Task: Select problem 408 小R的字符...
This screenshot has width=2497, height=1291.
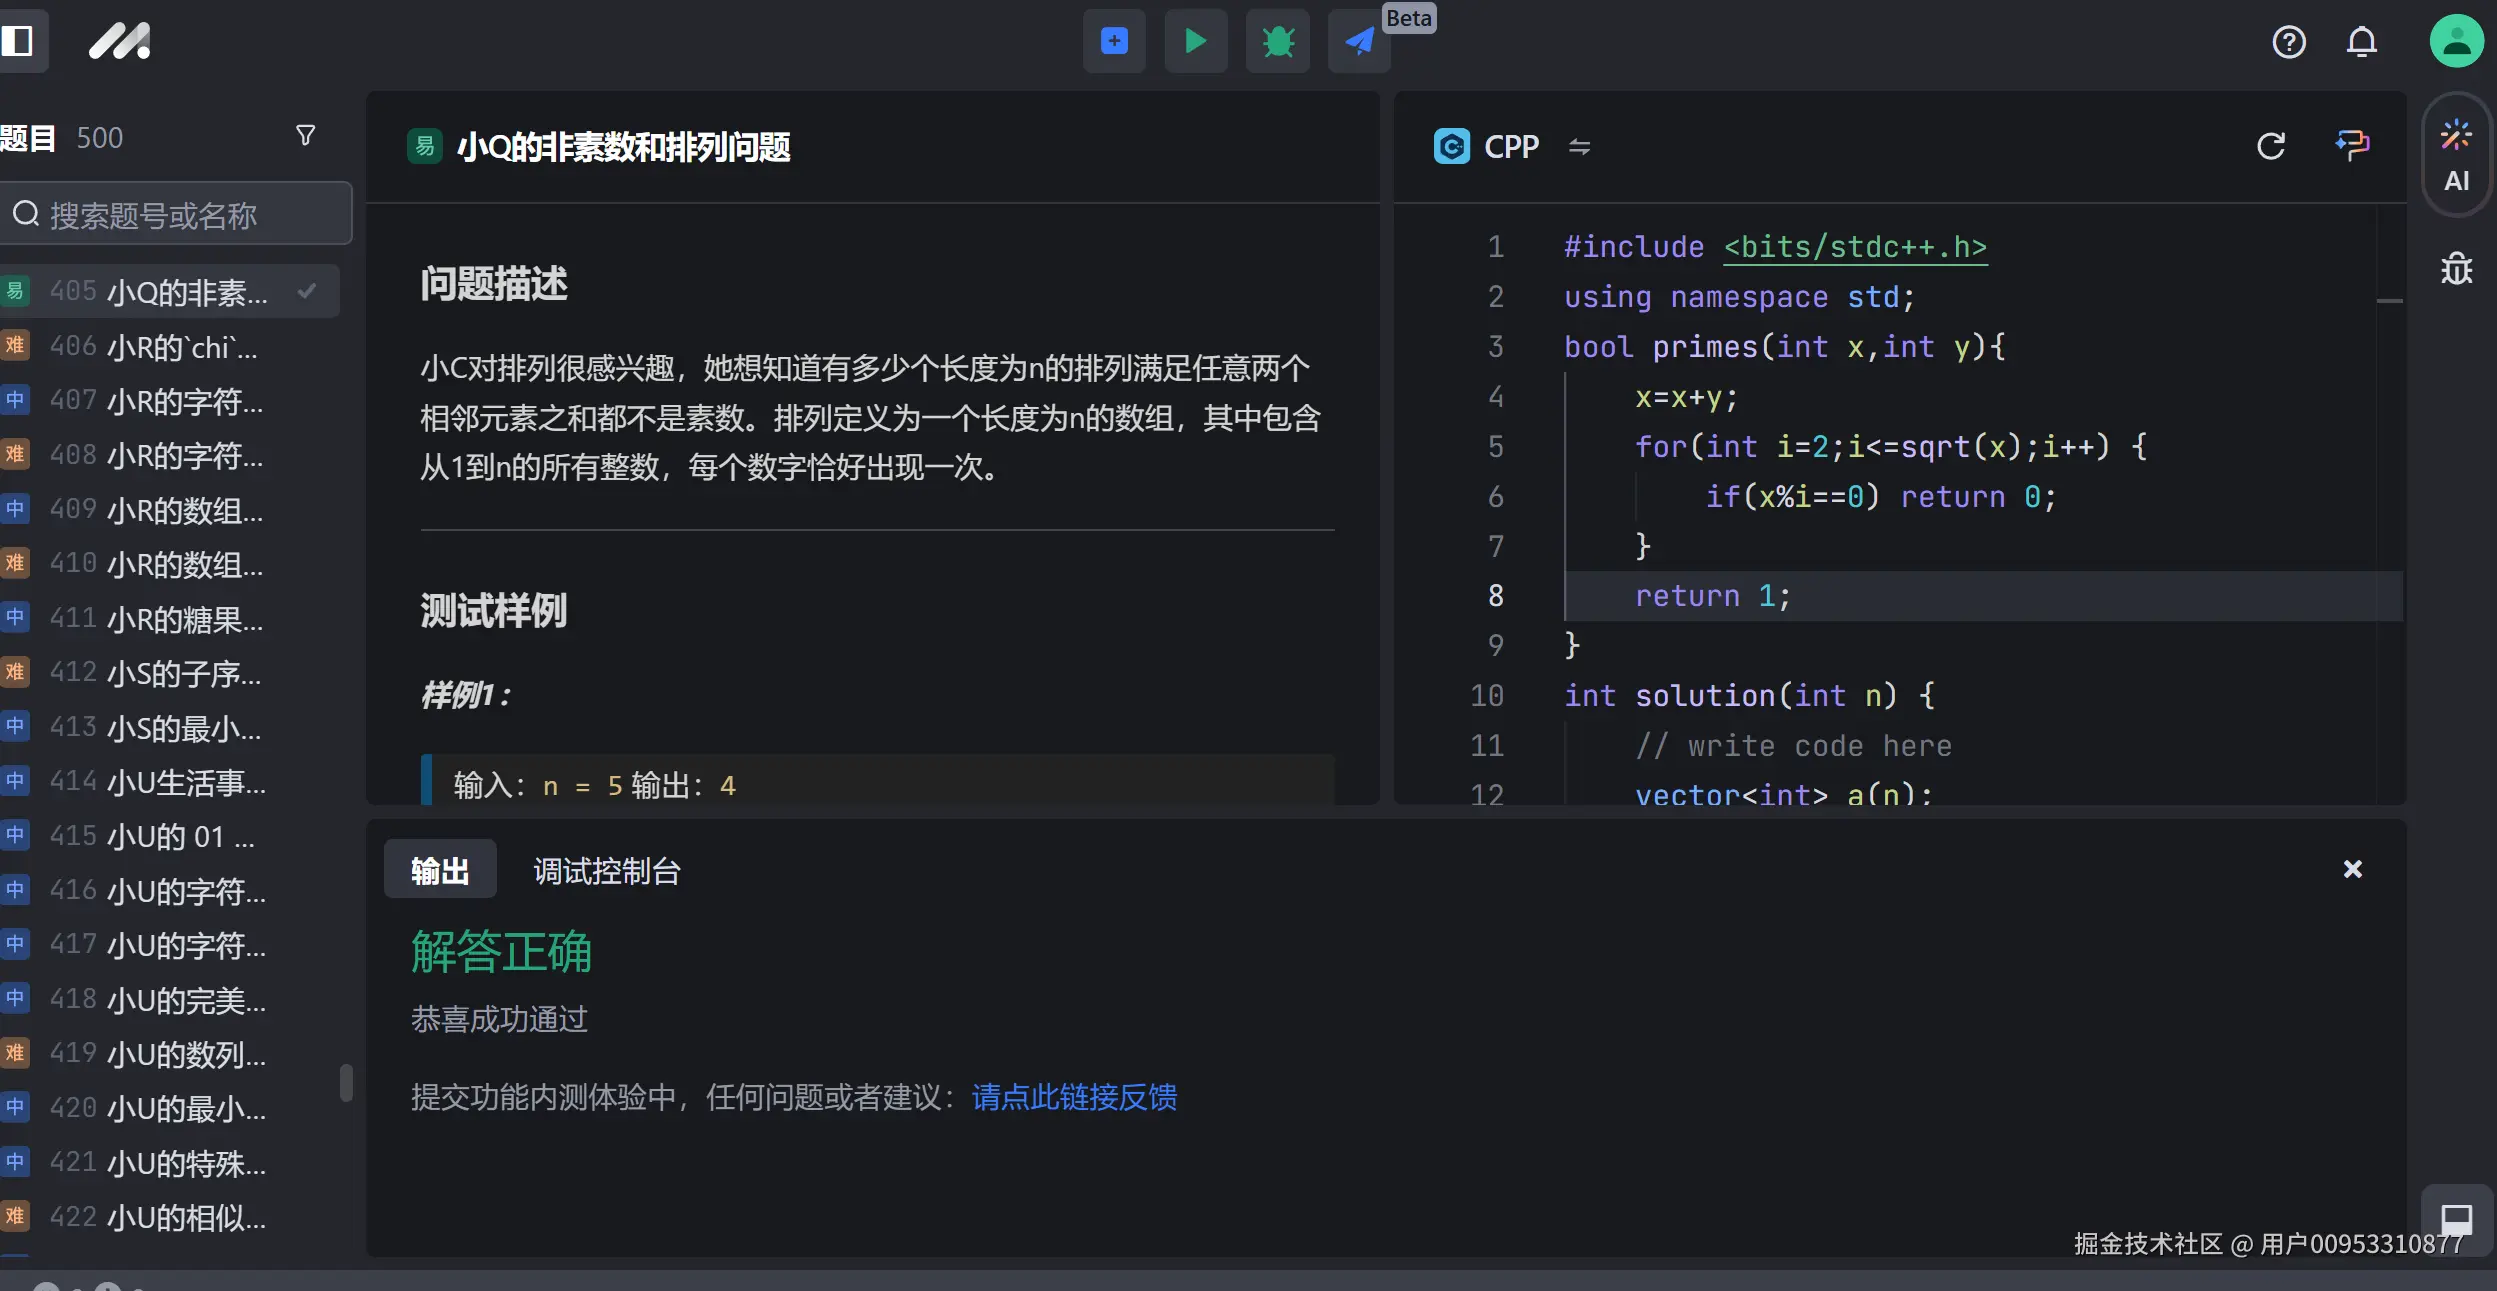Action: tap(168, 455)
